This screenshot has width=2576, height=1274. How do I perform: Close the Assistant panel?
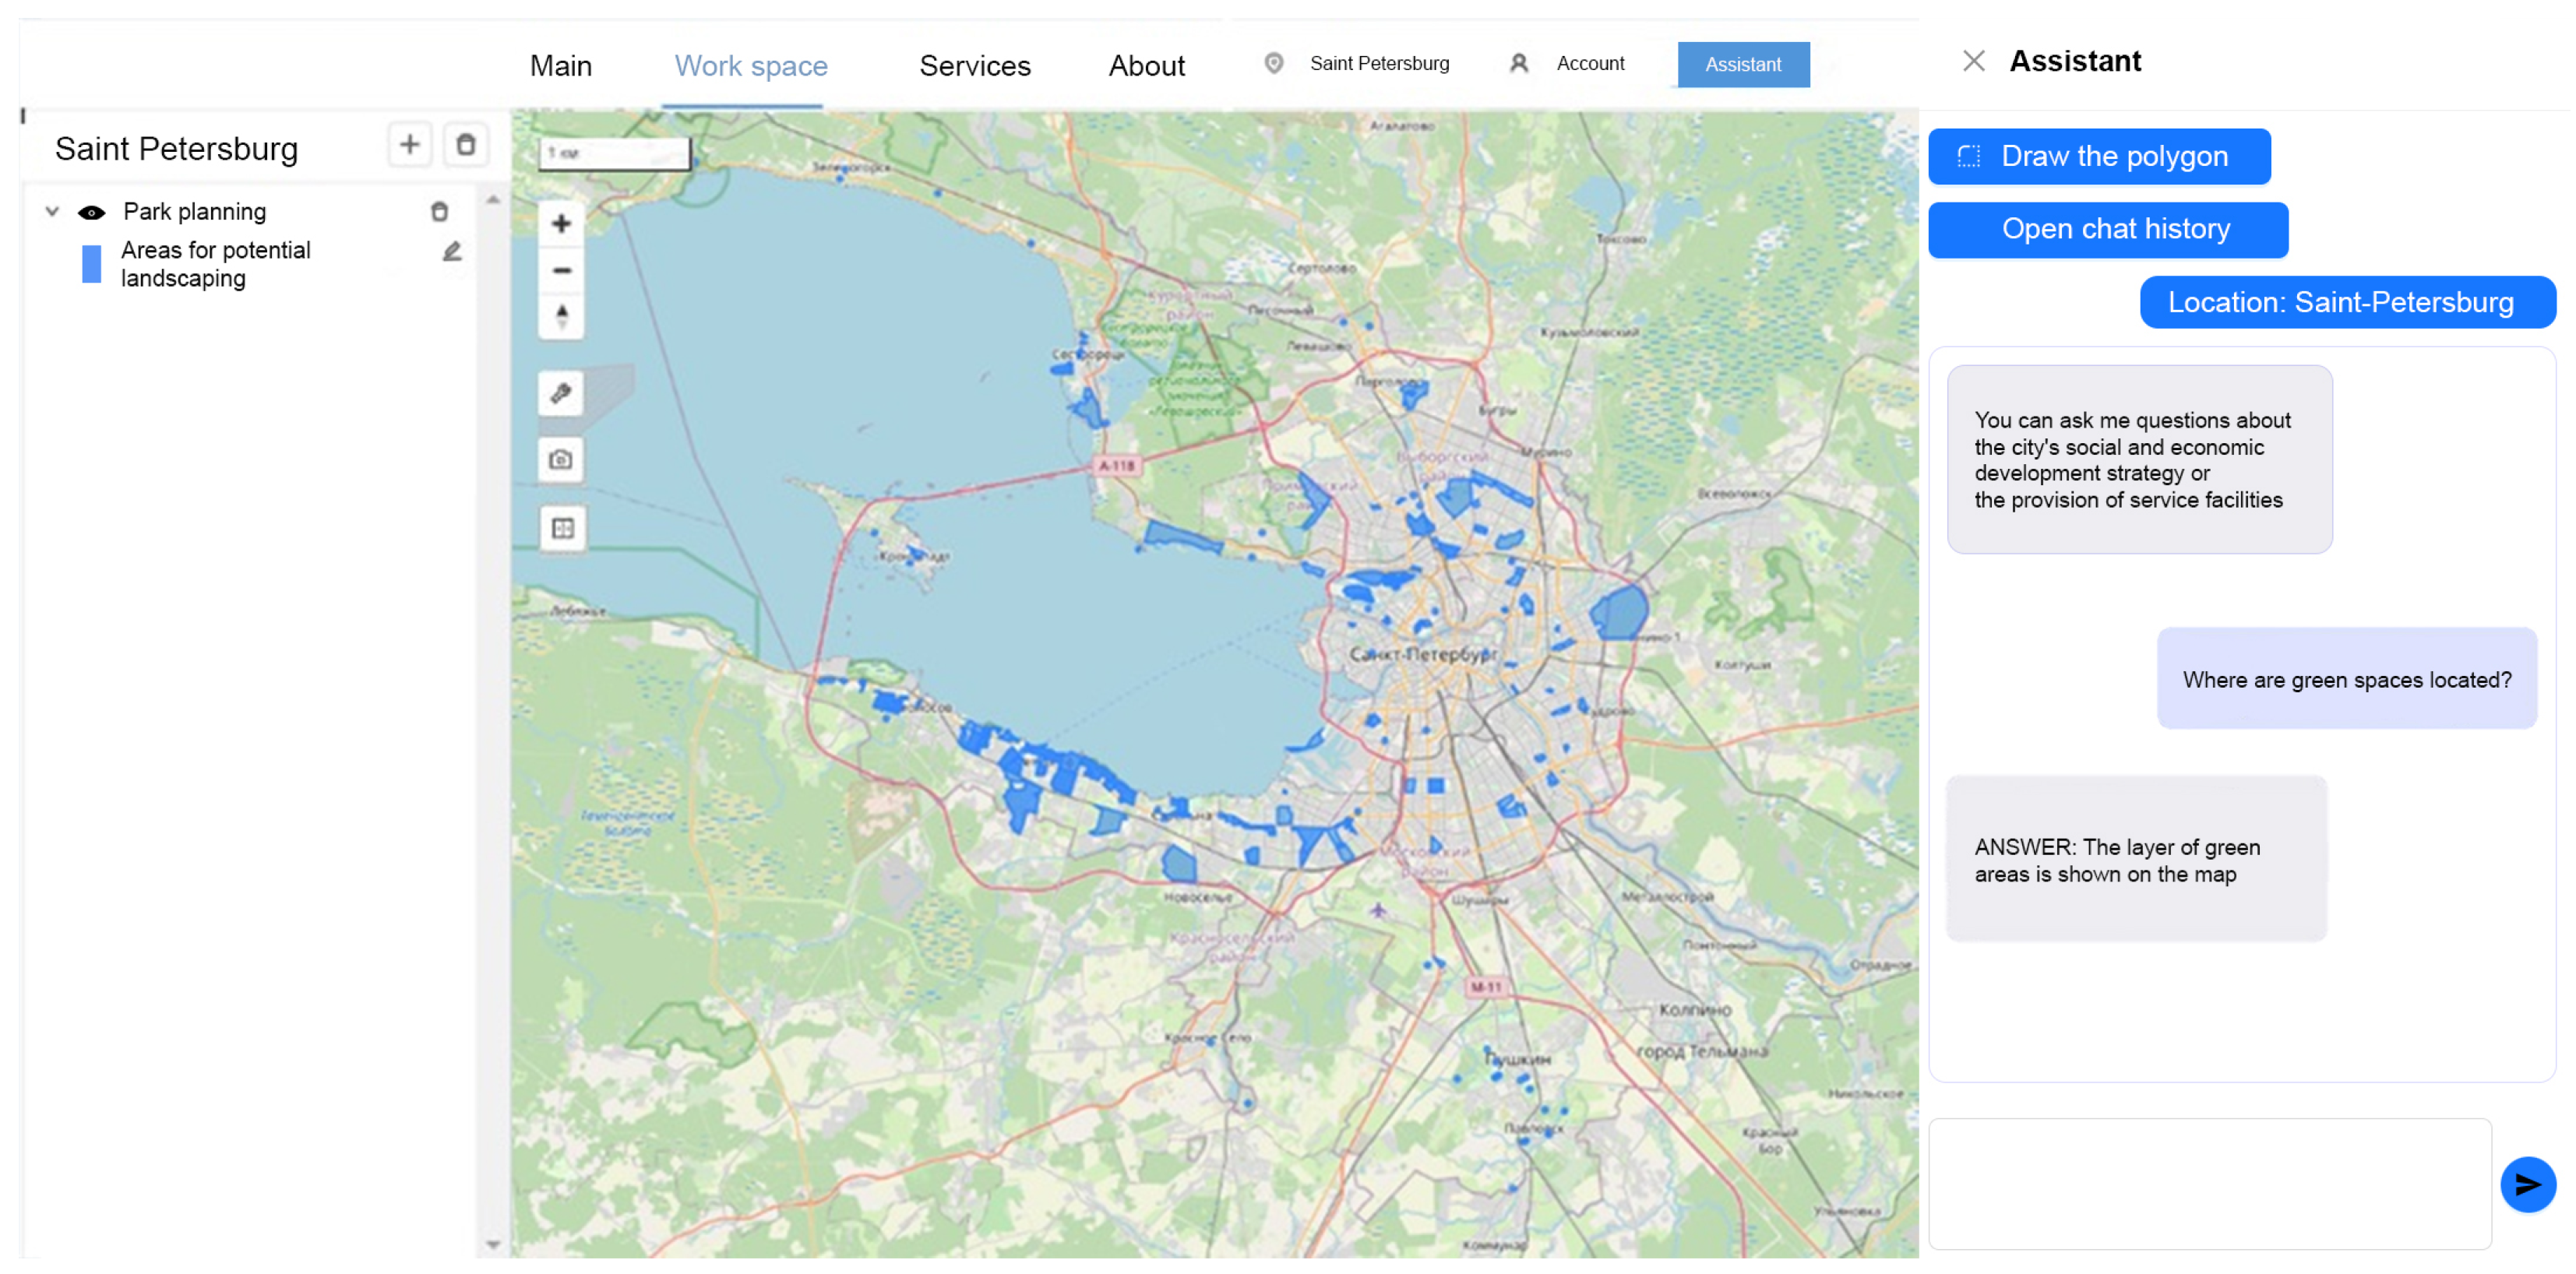pyautogui.click(x=1973, y=61)
